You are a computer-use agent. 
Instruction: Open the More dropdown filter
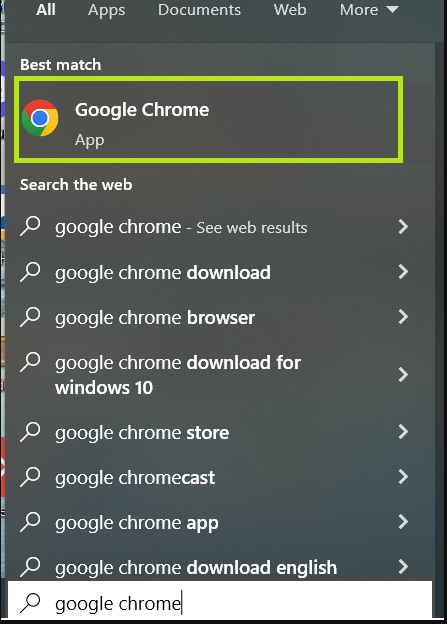[369, 10]
